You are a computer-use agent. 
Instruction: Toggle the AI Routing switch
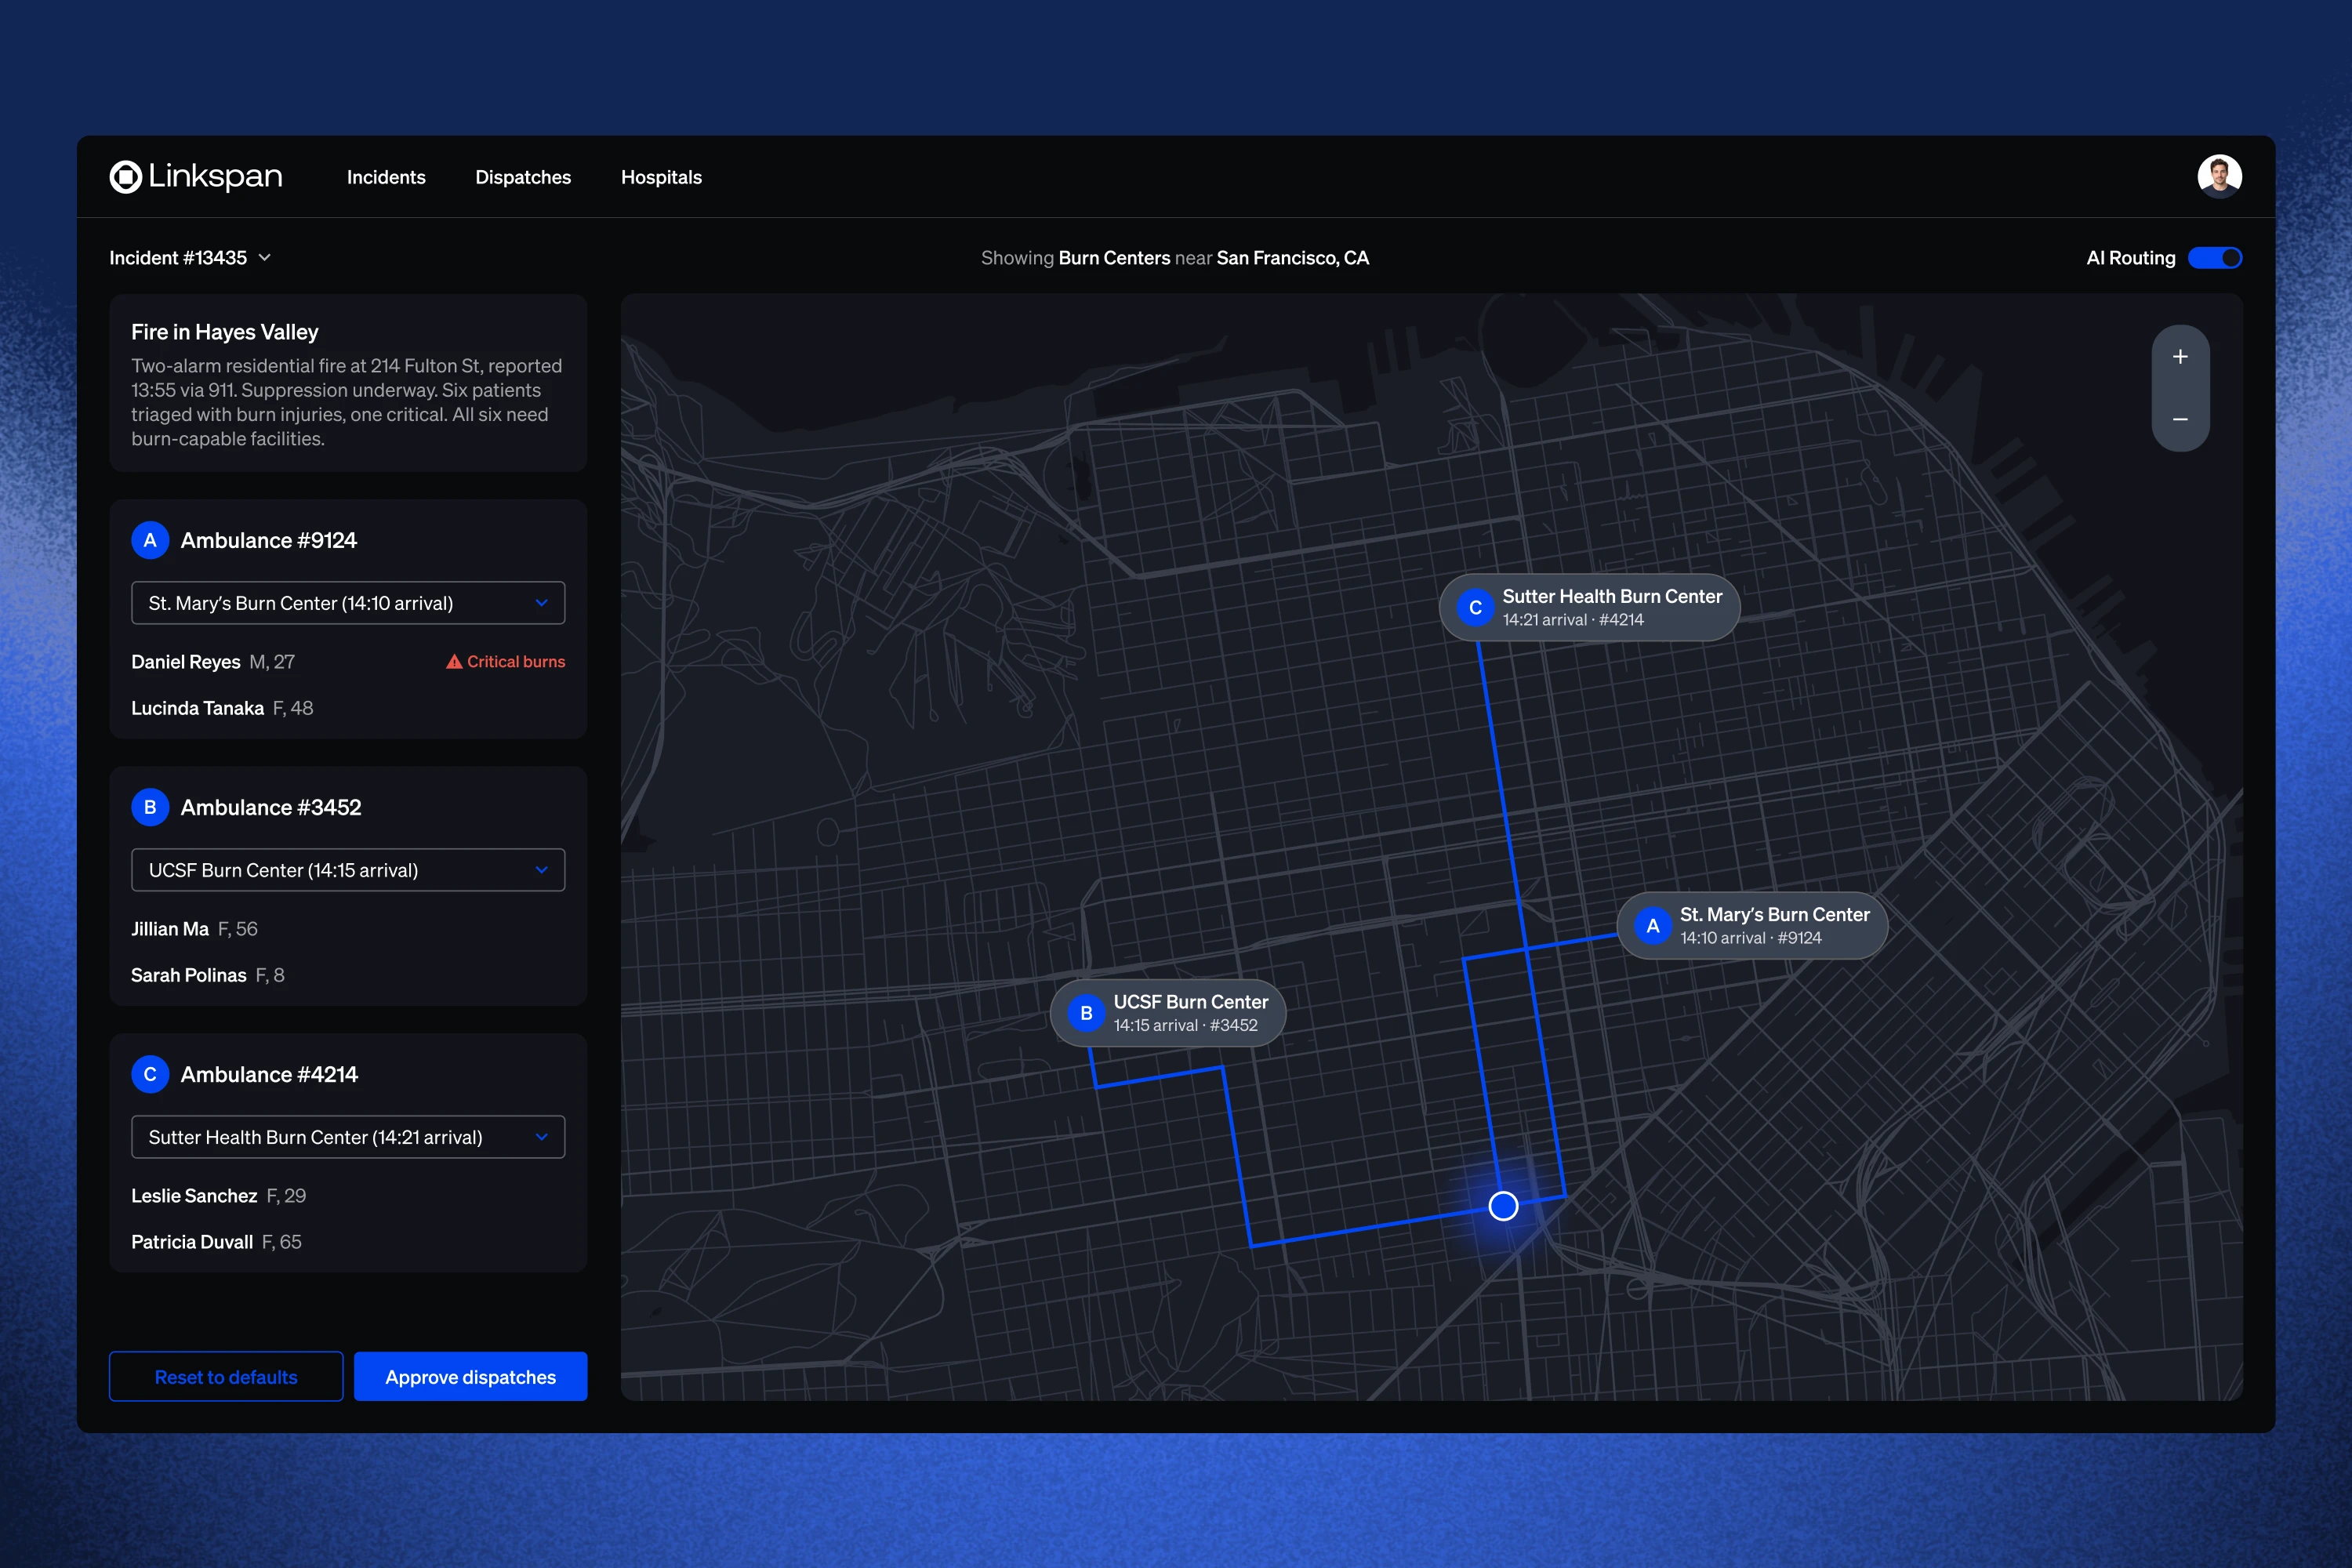(2214, 258)
